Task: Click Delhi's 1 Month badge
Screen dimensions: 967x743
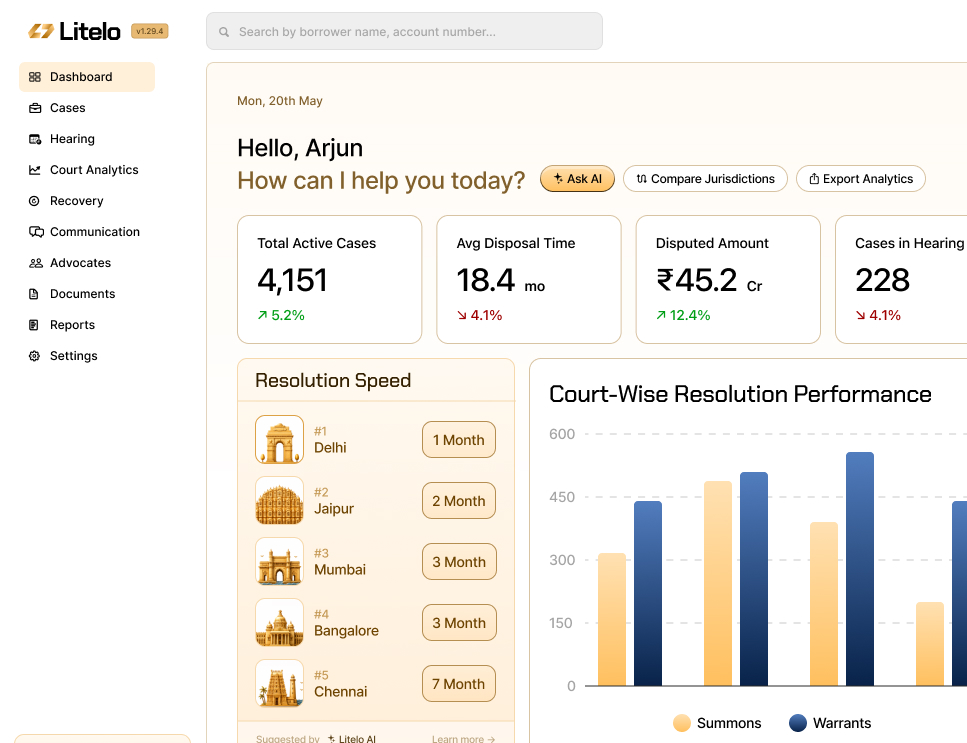Action: point(459,440)
